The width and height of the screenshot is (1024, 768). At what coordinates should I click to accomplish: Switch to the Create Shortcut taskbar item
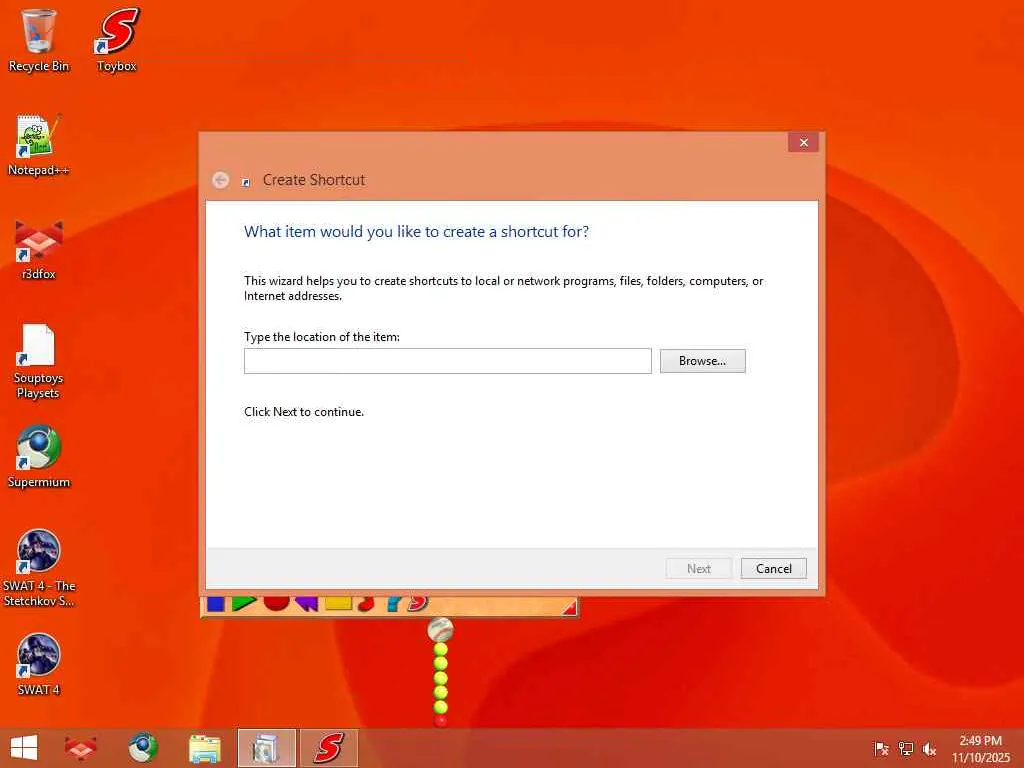(x=266, y=748)
